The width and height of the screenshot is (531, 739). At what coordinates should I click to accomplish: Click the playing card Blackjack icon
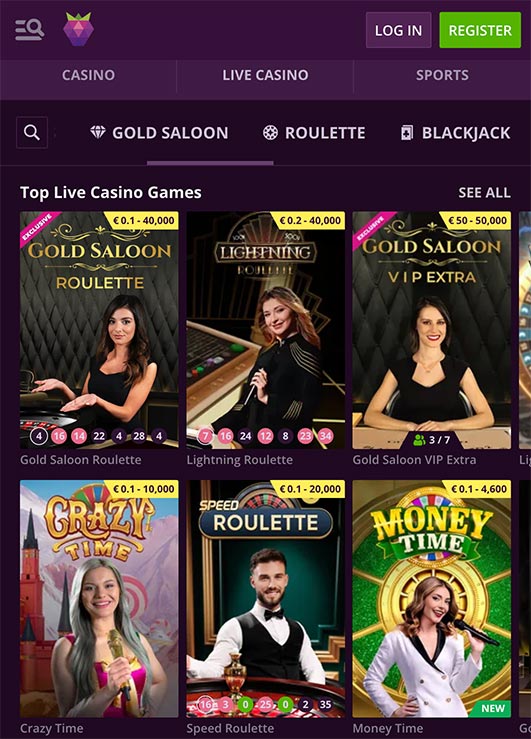point(406,133)
